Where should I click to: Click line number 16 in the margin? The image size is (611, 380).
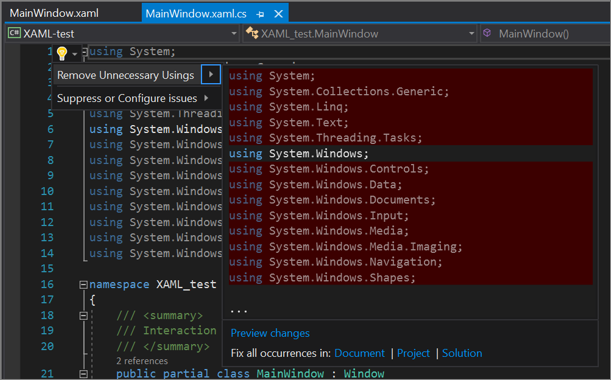click(x=47, y=285)
